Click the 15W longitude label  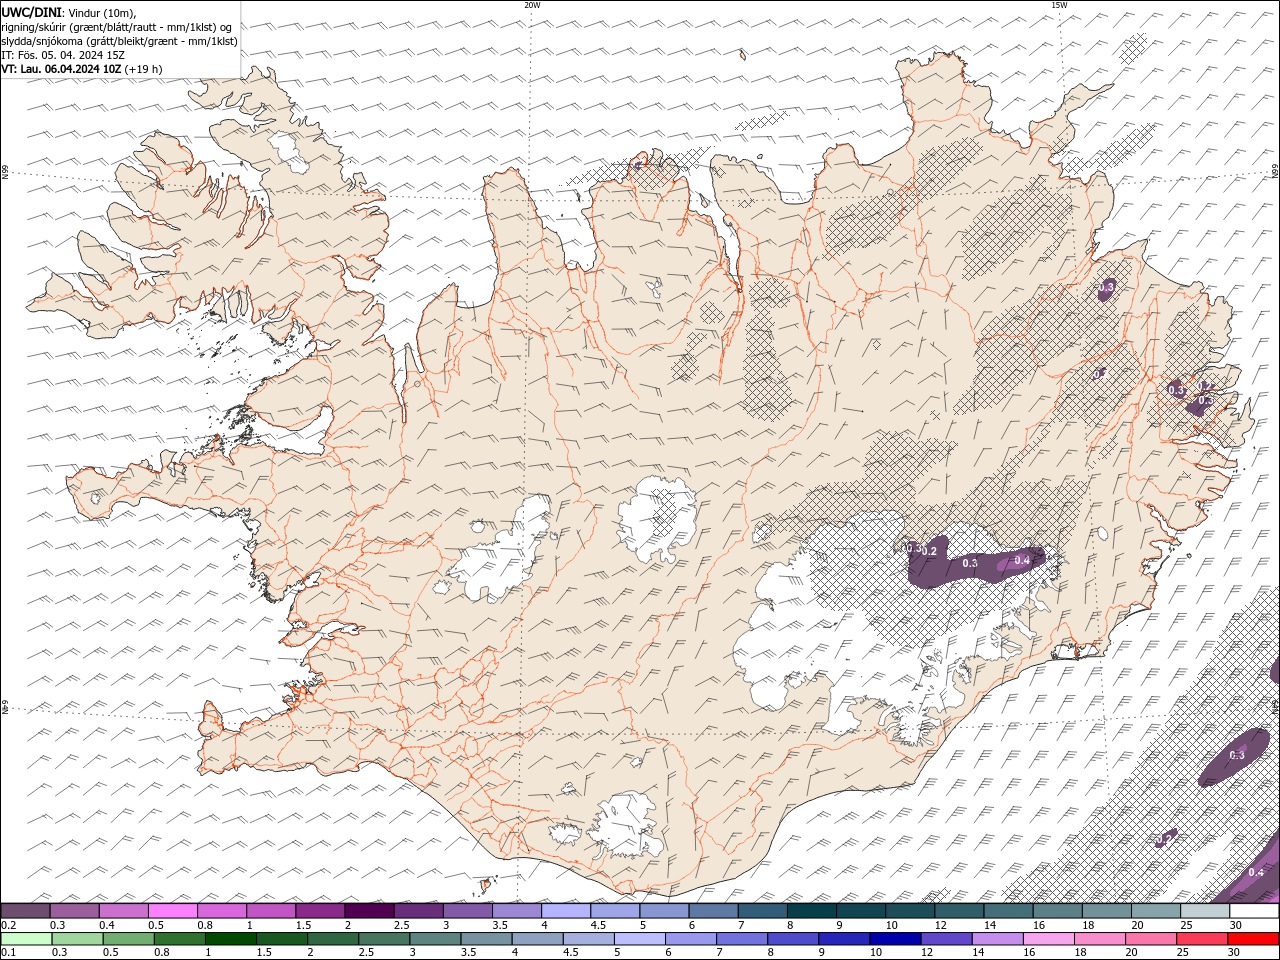pos(1058,5)
